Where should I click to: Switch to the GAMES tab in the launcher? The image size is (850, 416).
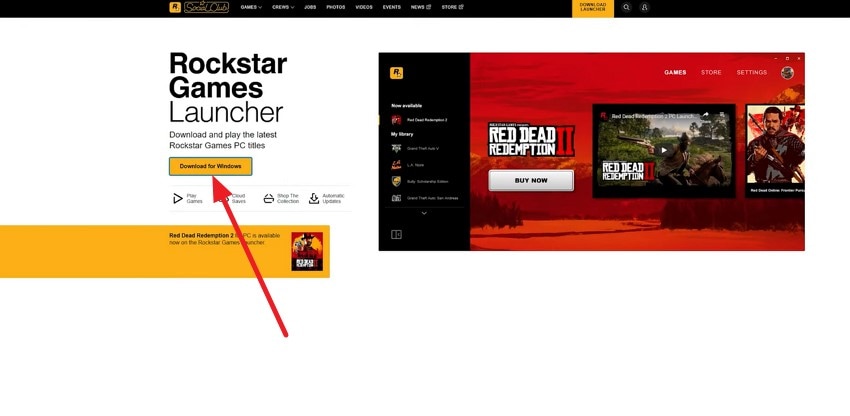[x=675, y=73]
